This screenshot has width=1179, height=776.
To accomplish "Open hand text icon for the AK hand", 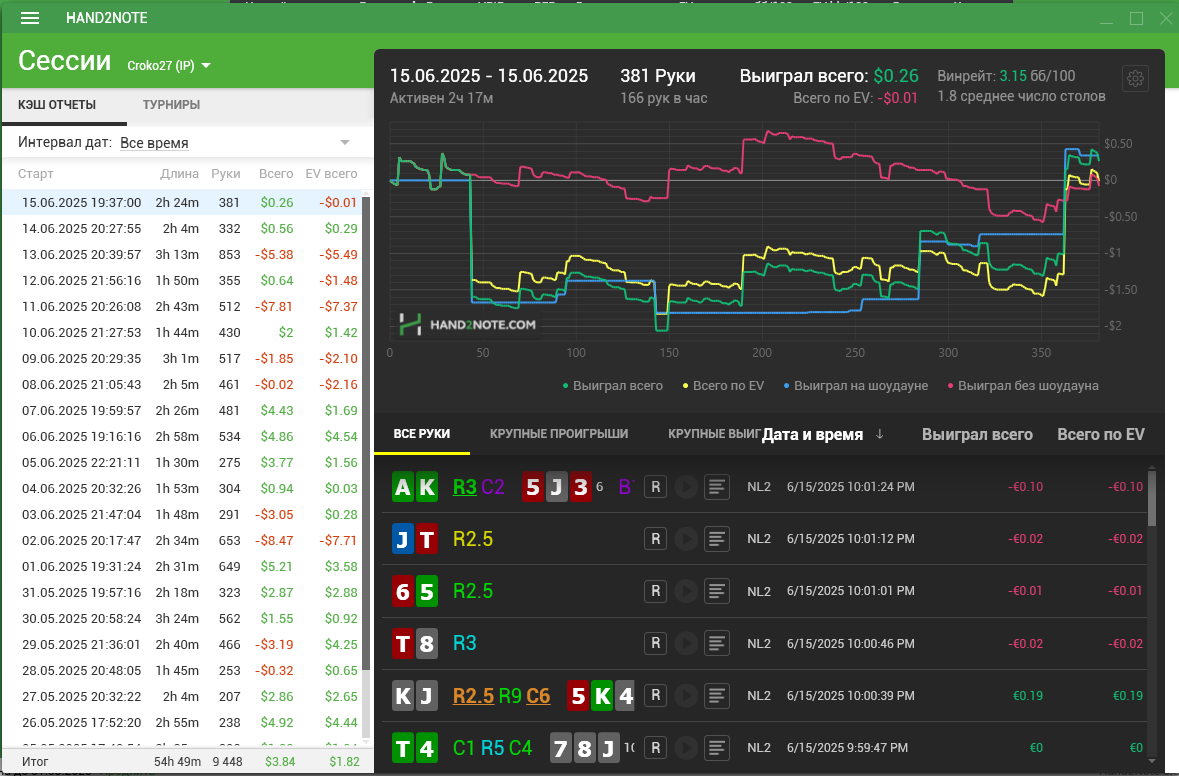I will coord(717,487).
